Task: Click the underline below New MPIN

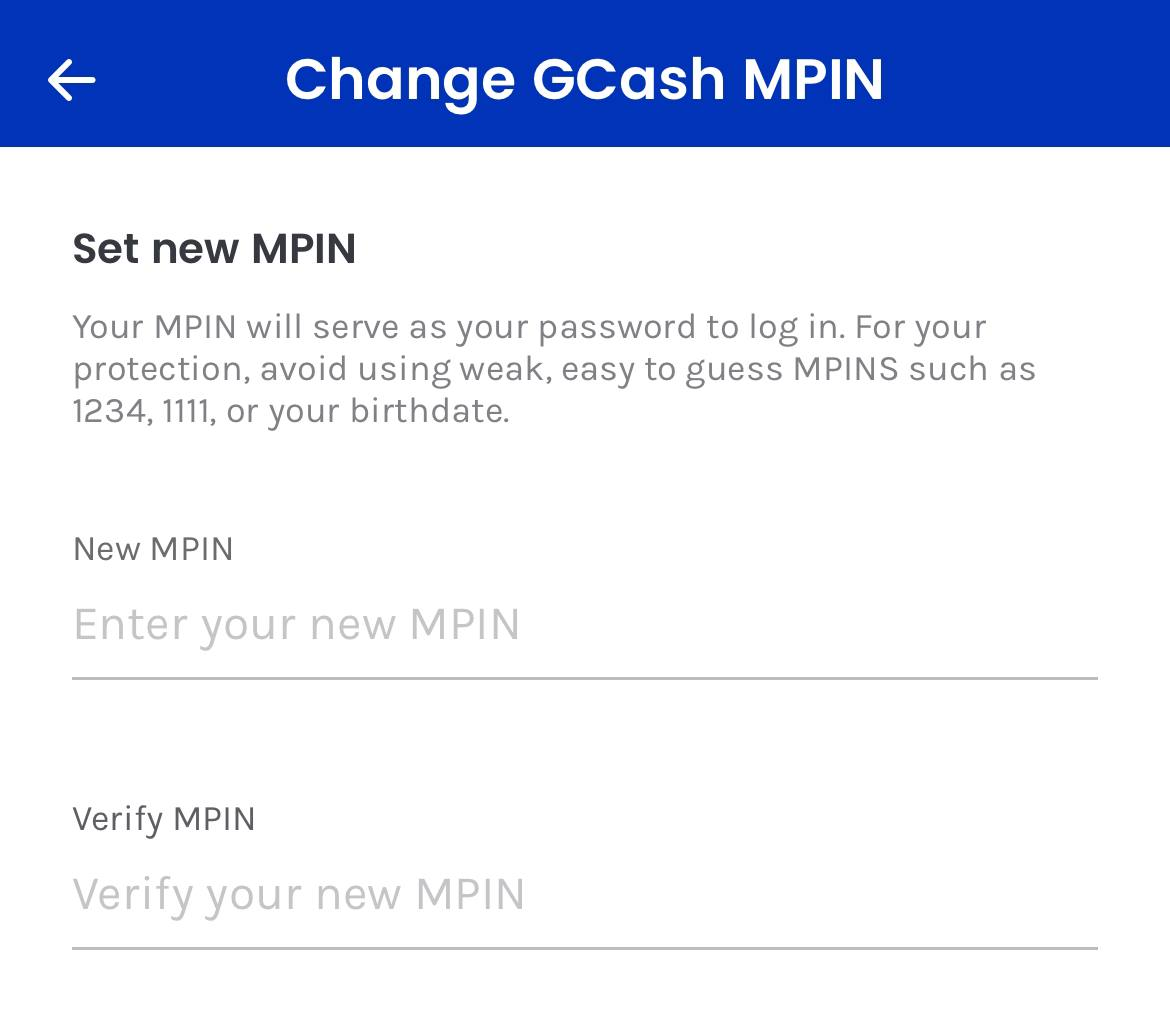Action: (x=585, y=679)
